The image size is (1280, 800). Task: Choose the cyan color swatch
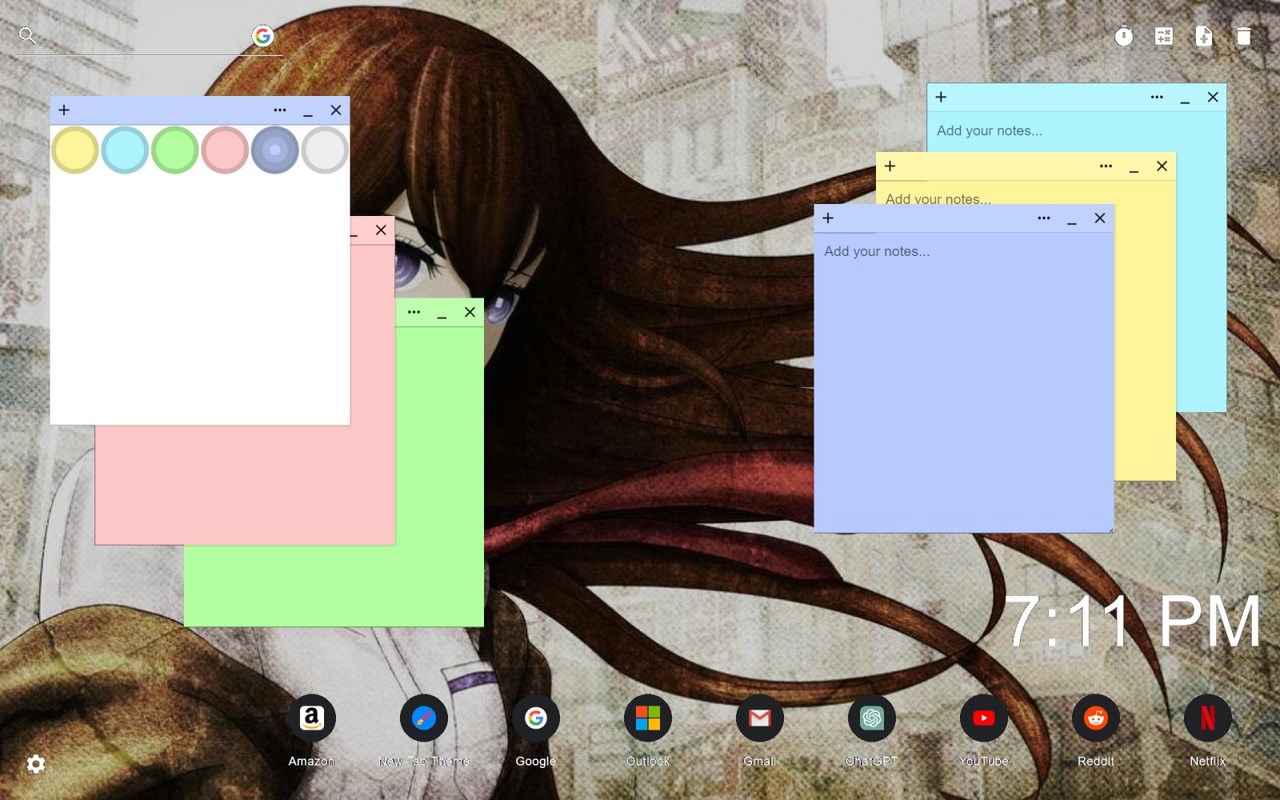[125, 150]
